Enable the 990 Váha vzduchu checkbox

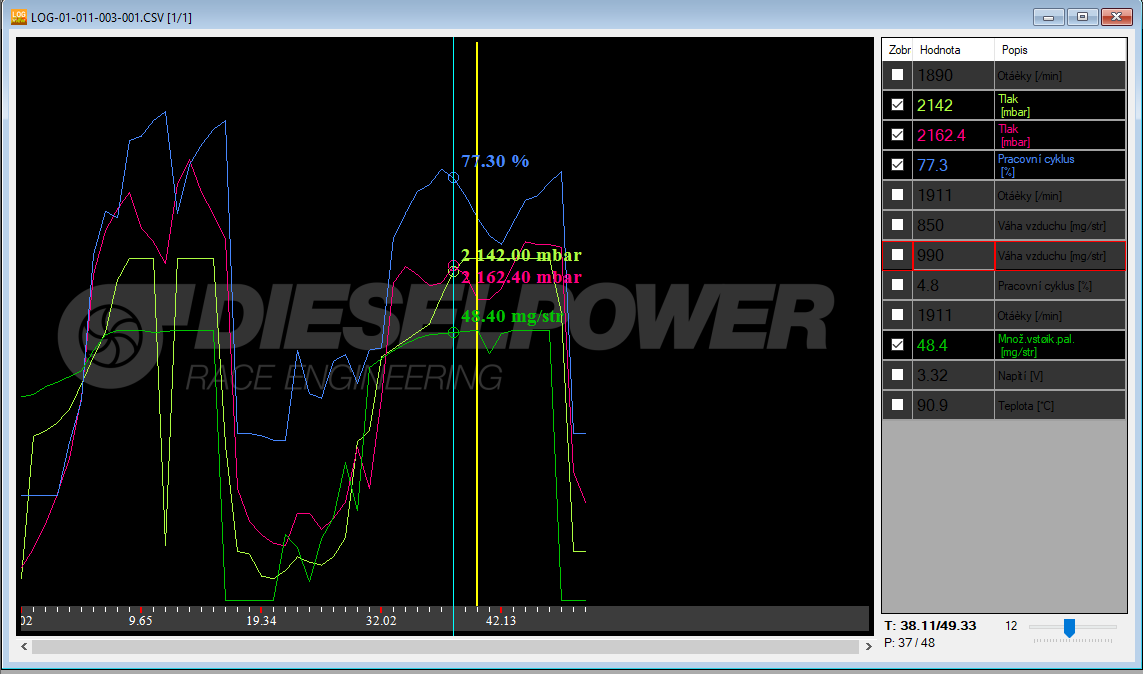coord(897,255)
